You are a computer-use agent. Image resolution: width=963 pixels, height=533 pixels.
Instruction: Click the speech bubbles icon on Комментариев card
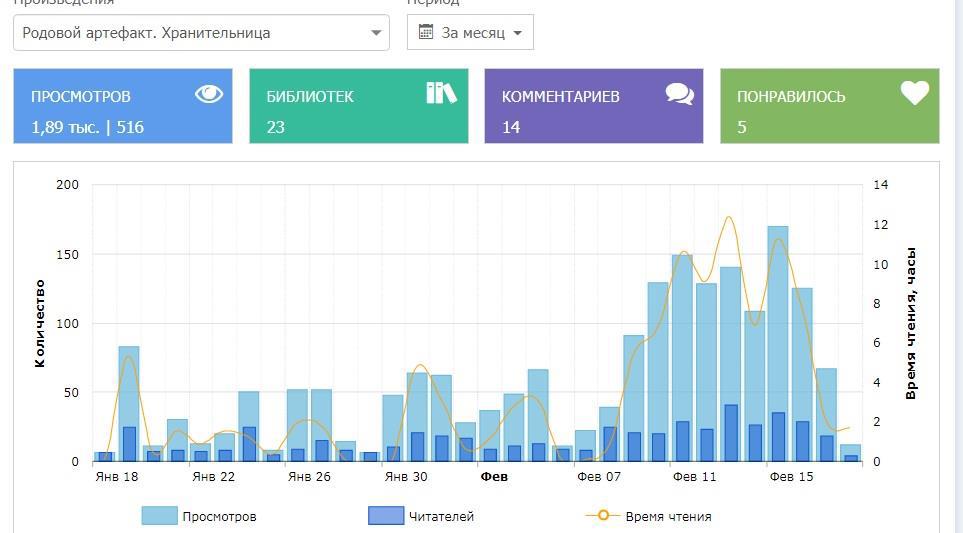(679, 94)
